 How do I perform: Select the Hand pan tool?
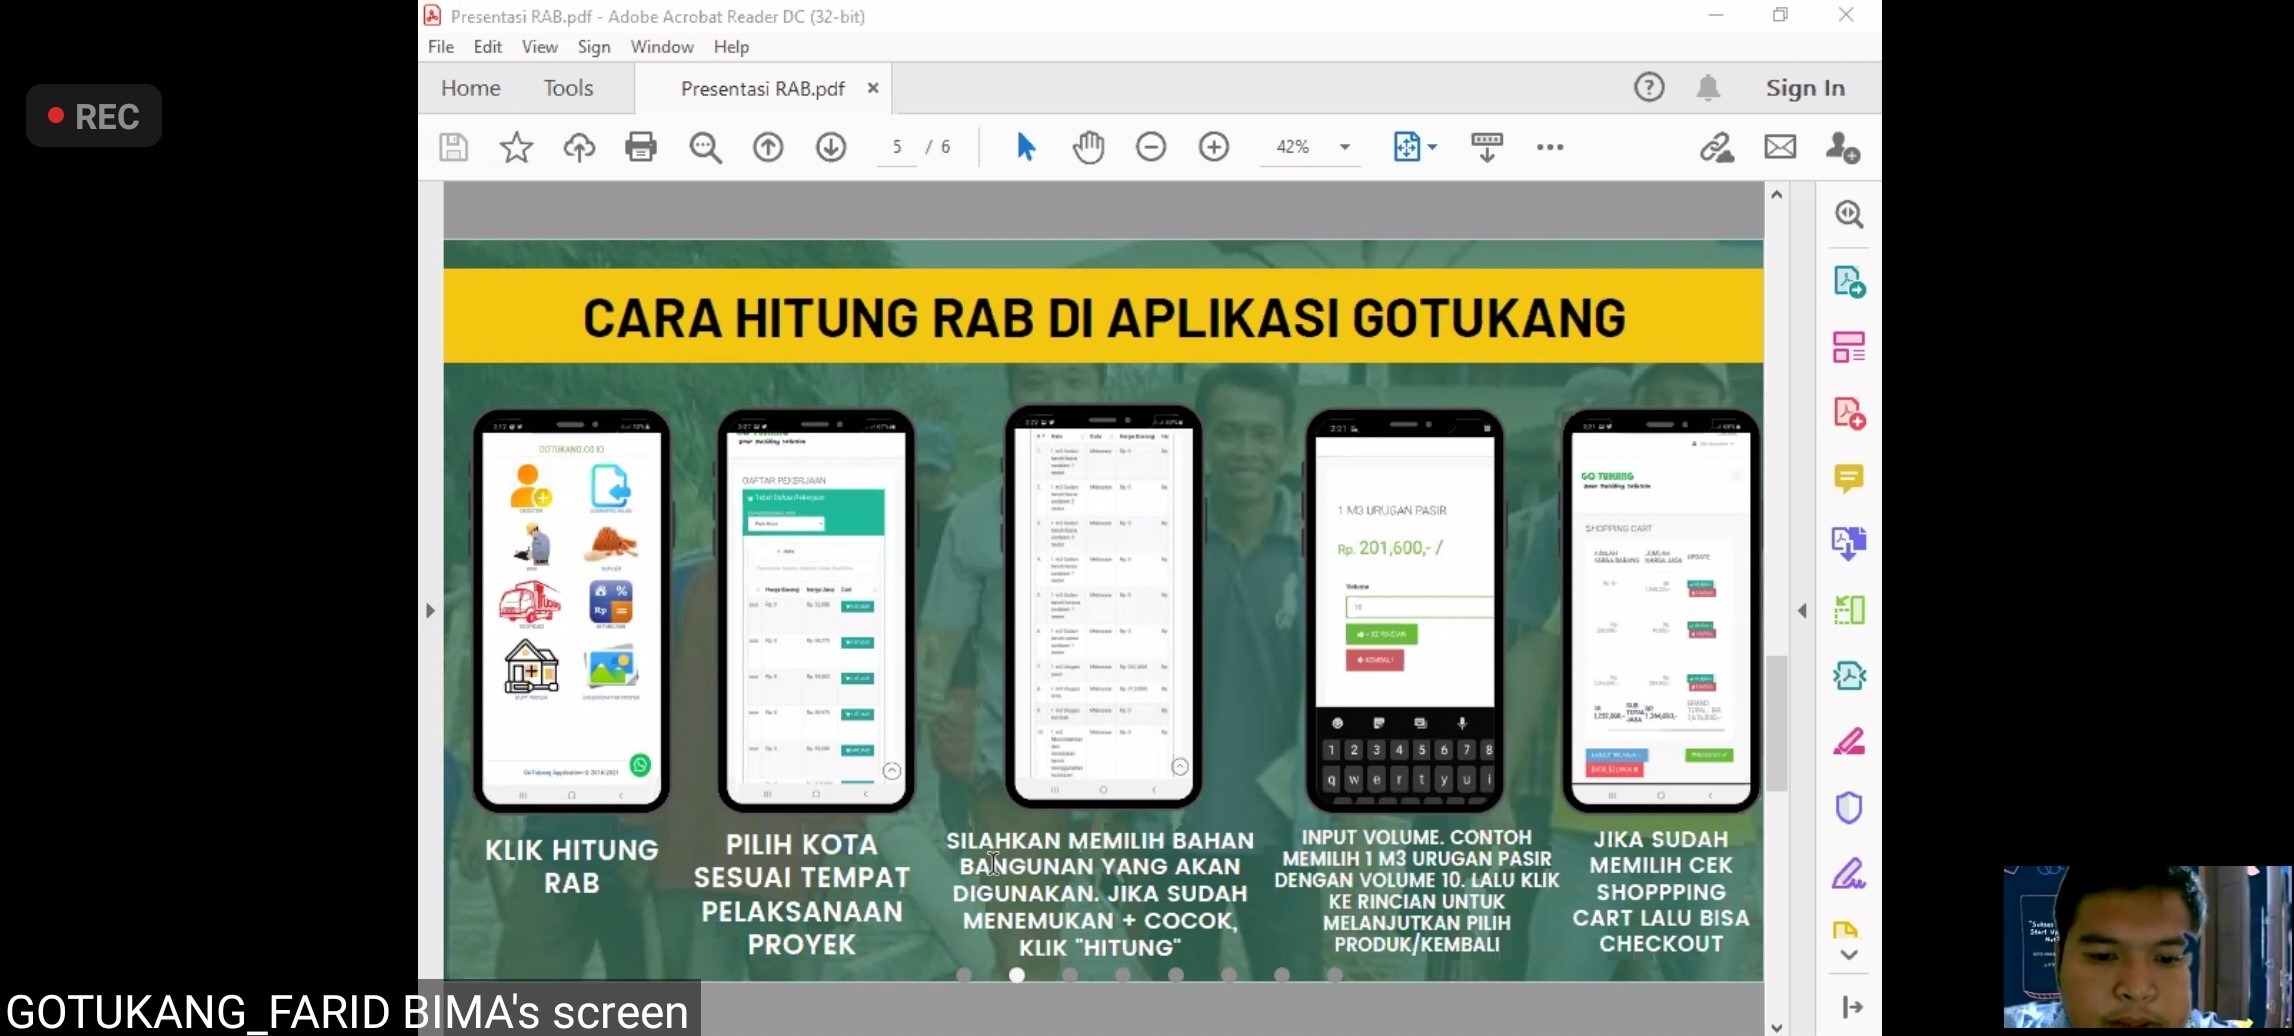(1088, 147)
